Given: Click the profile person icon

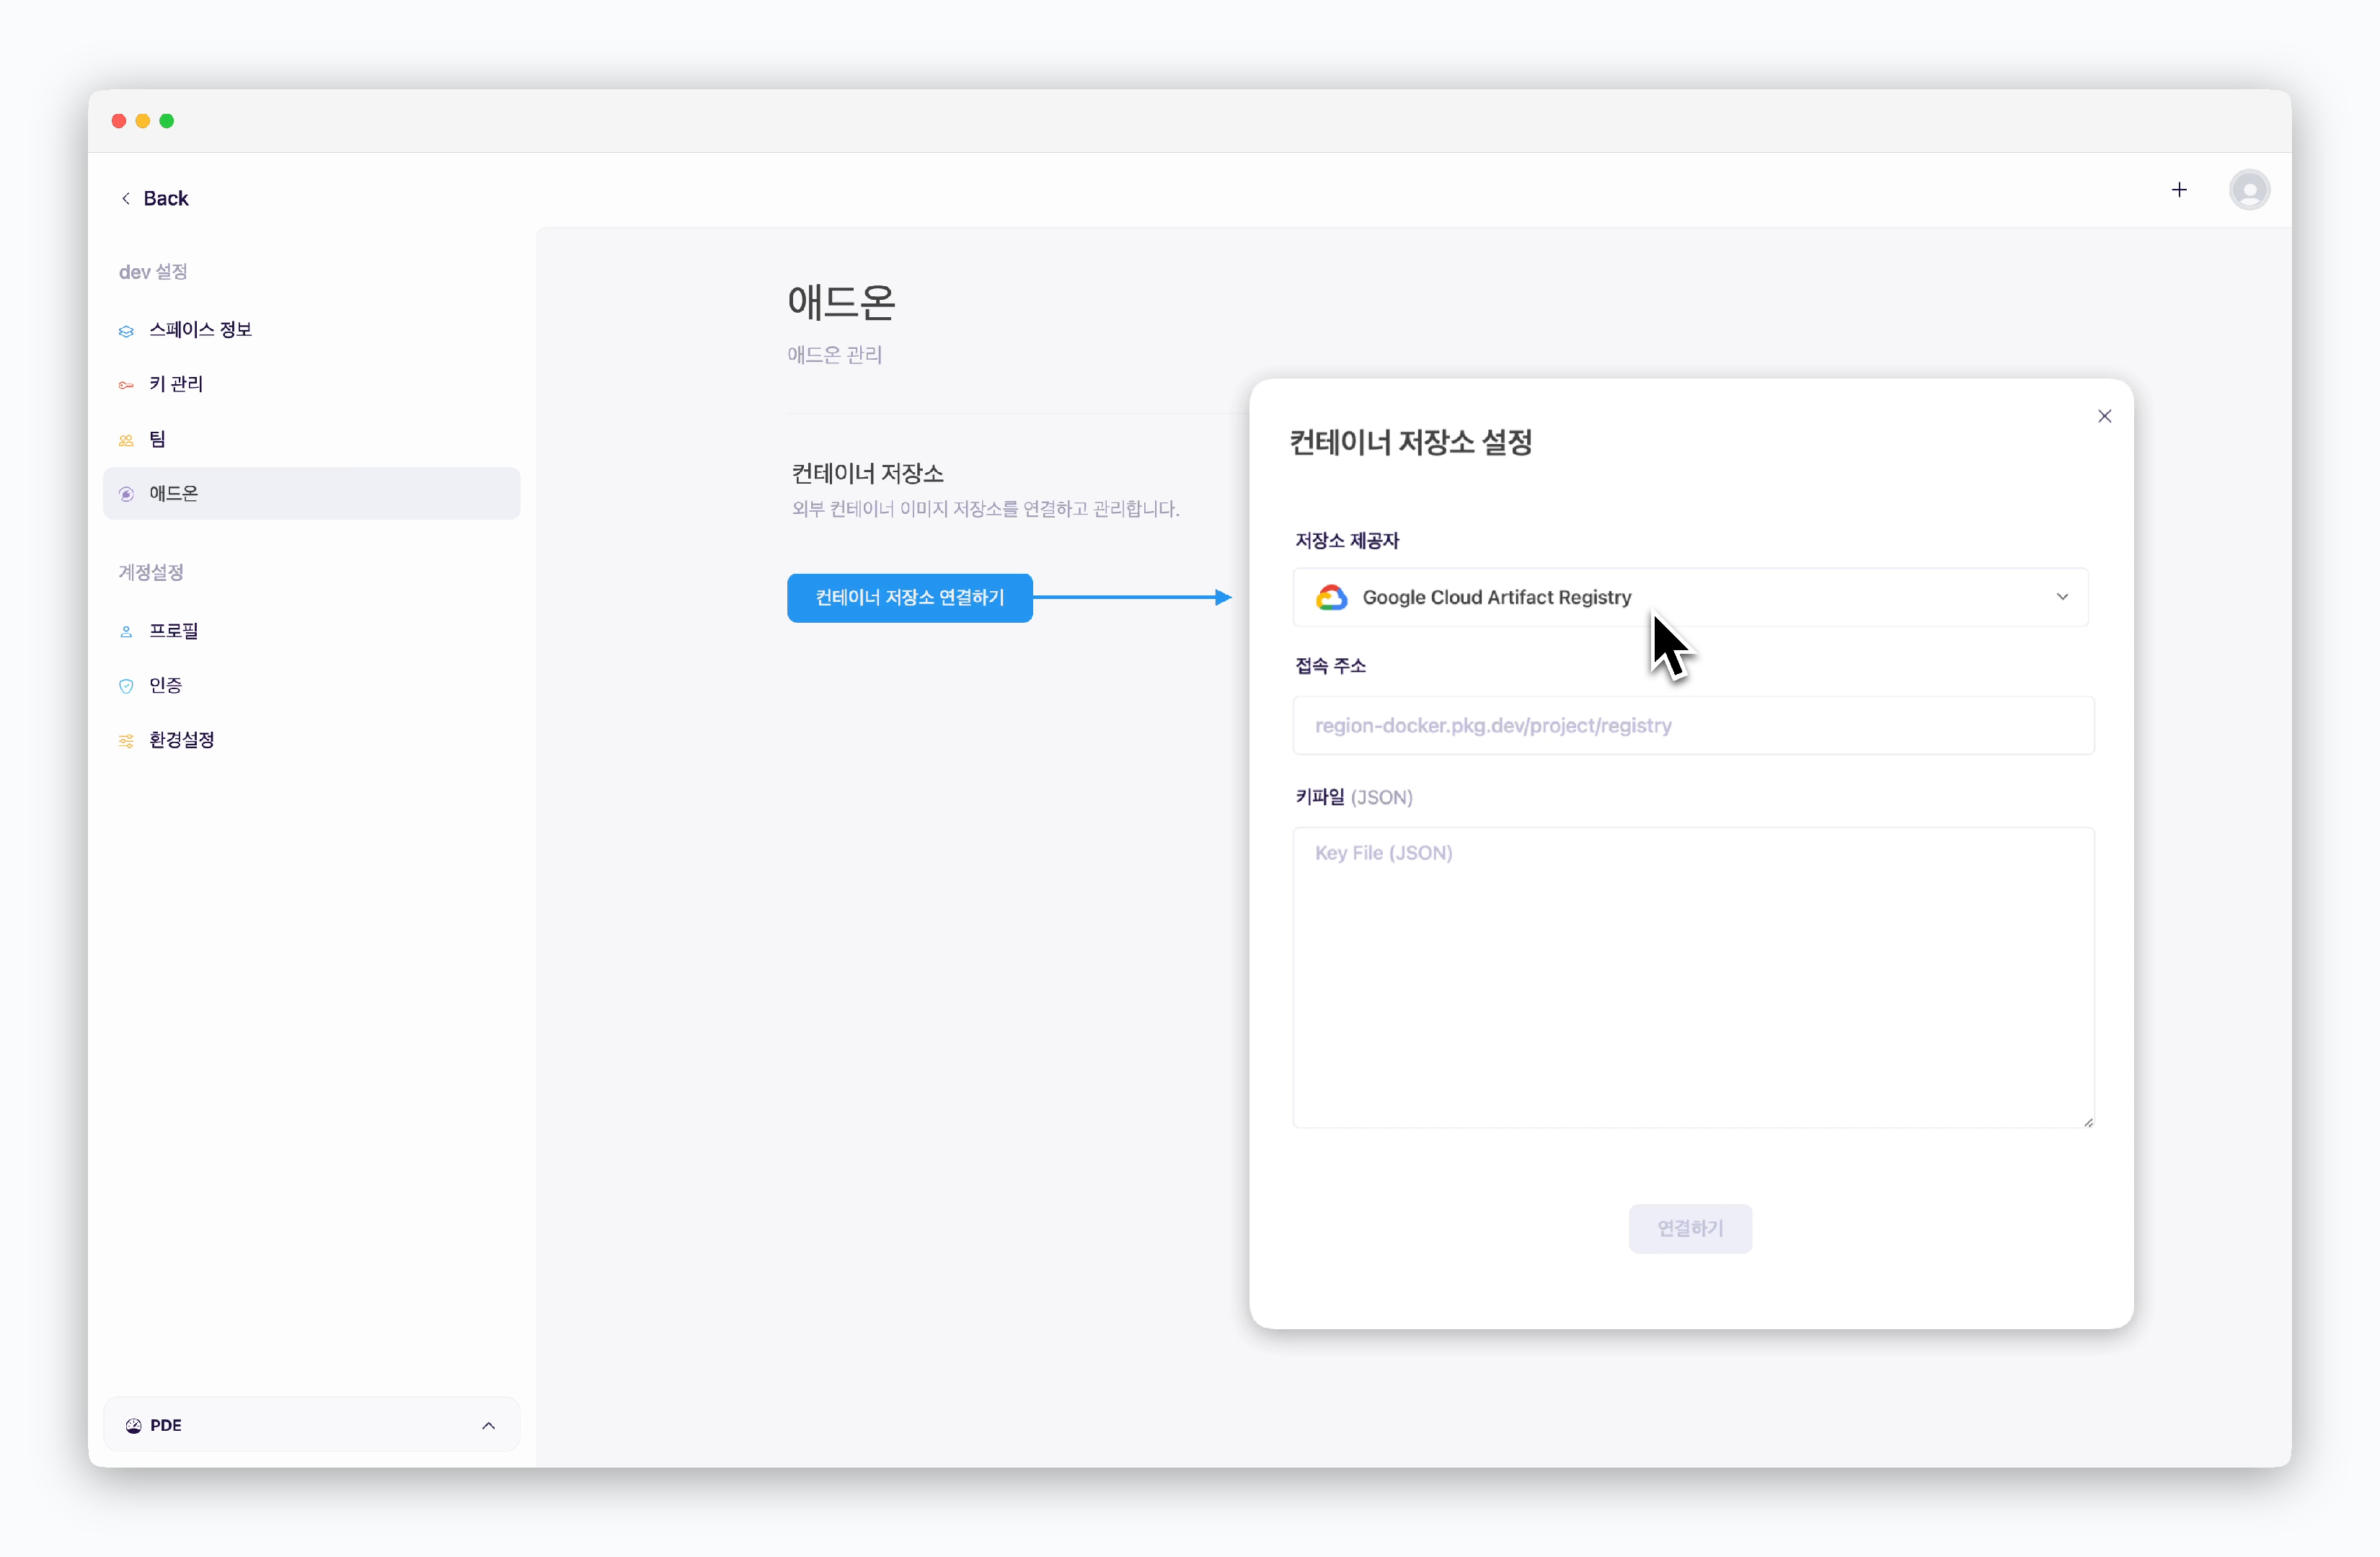Looking at the screenshot, I should click(x=126, y=631).
